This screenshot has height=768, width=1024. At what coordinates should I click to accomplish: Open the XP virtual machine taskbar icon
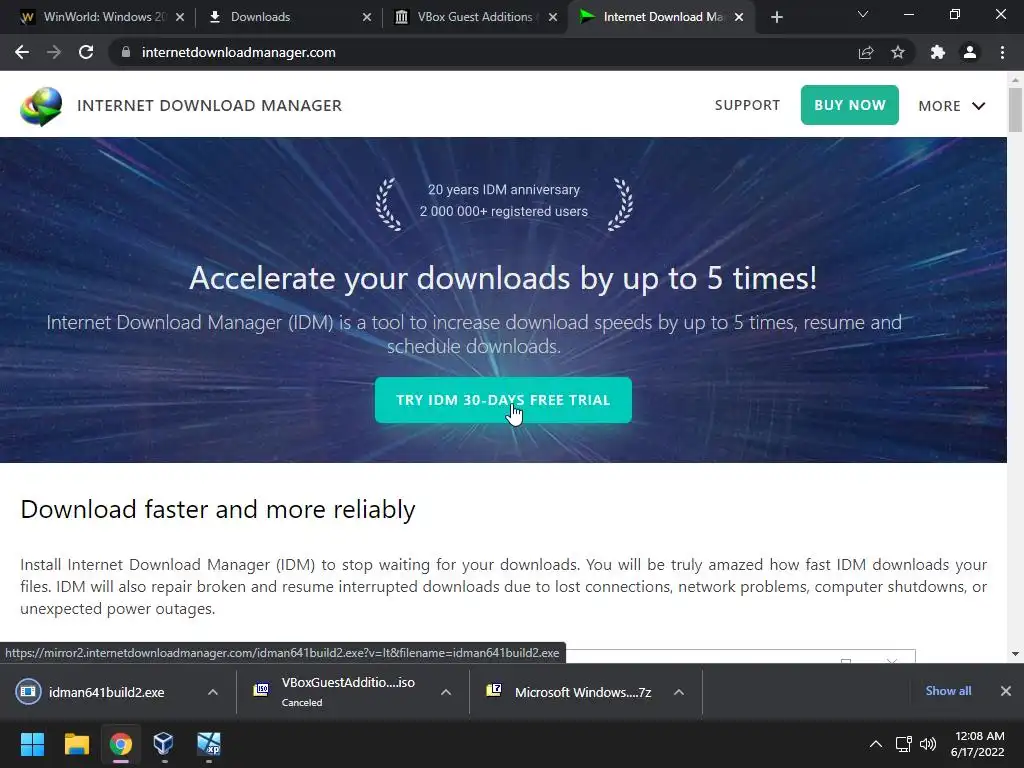pos(209,744)
